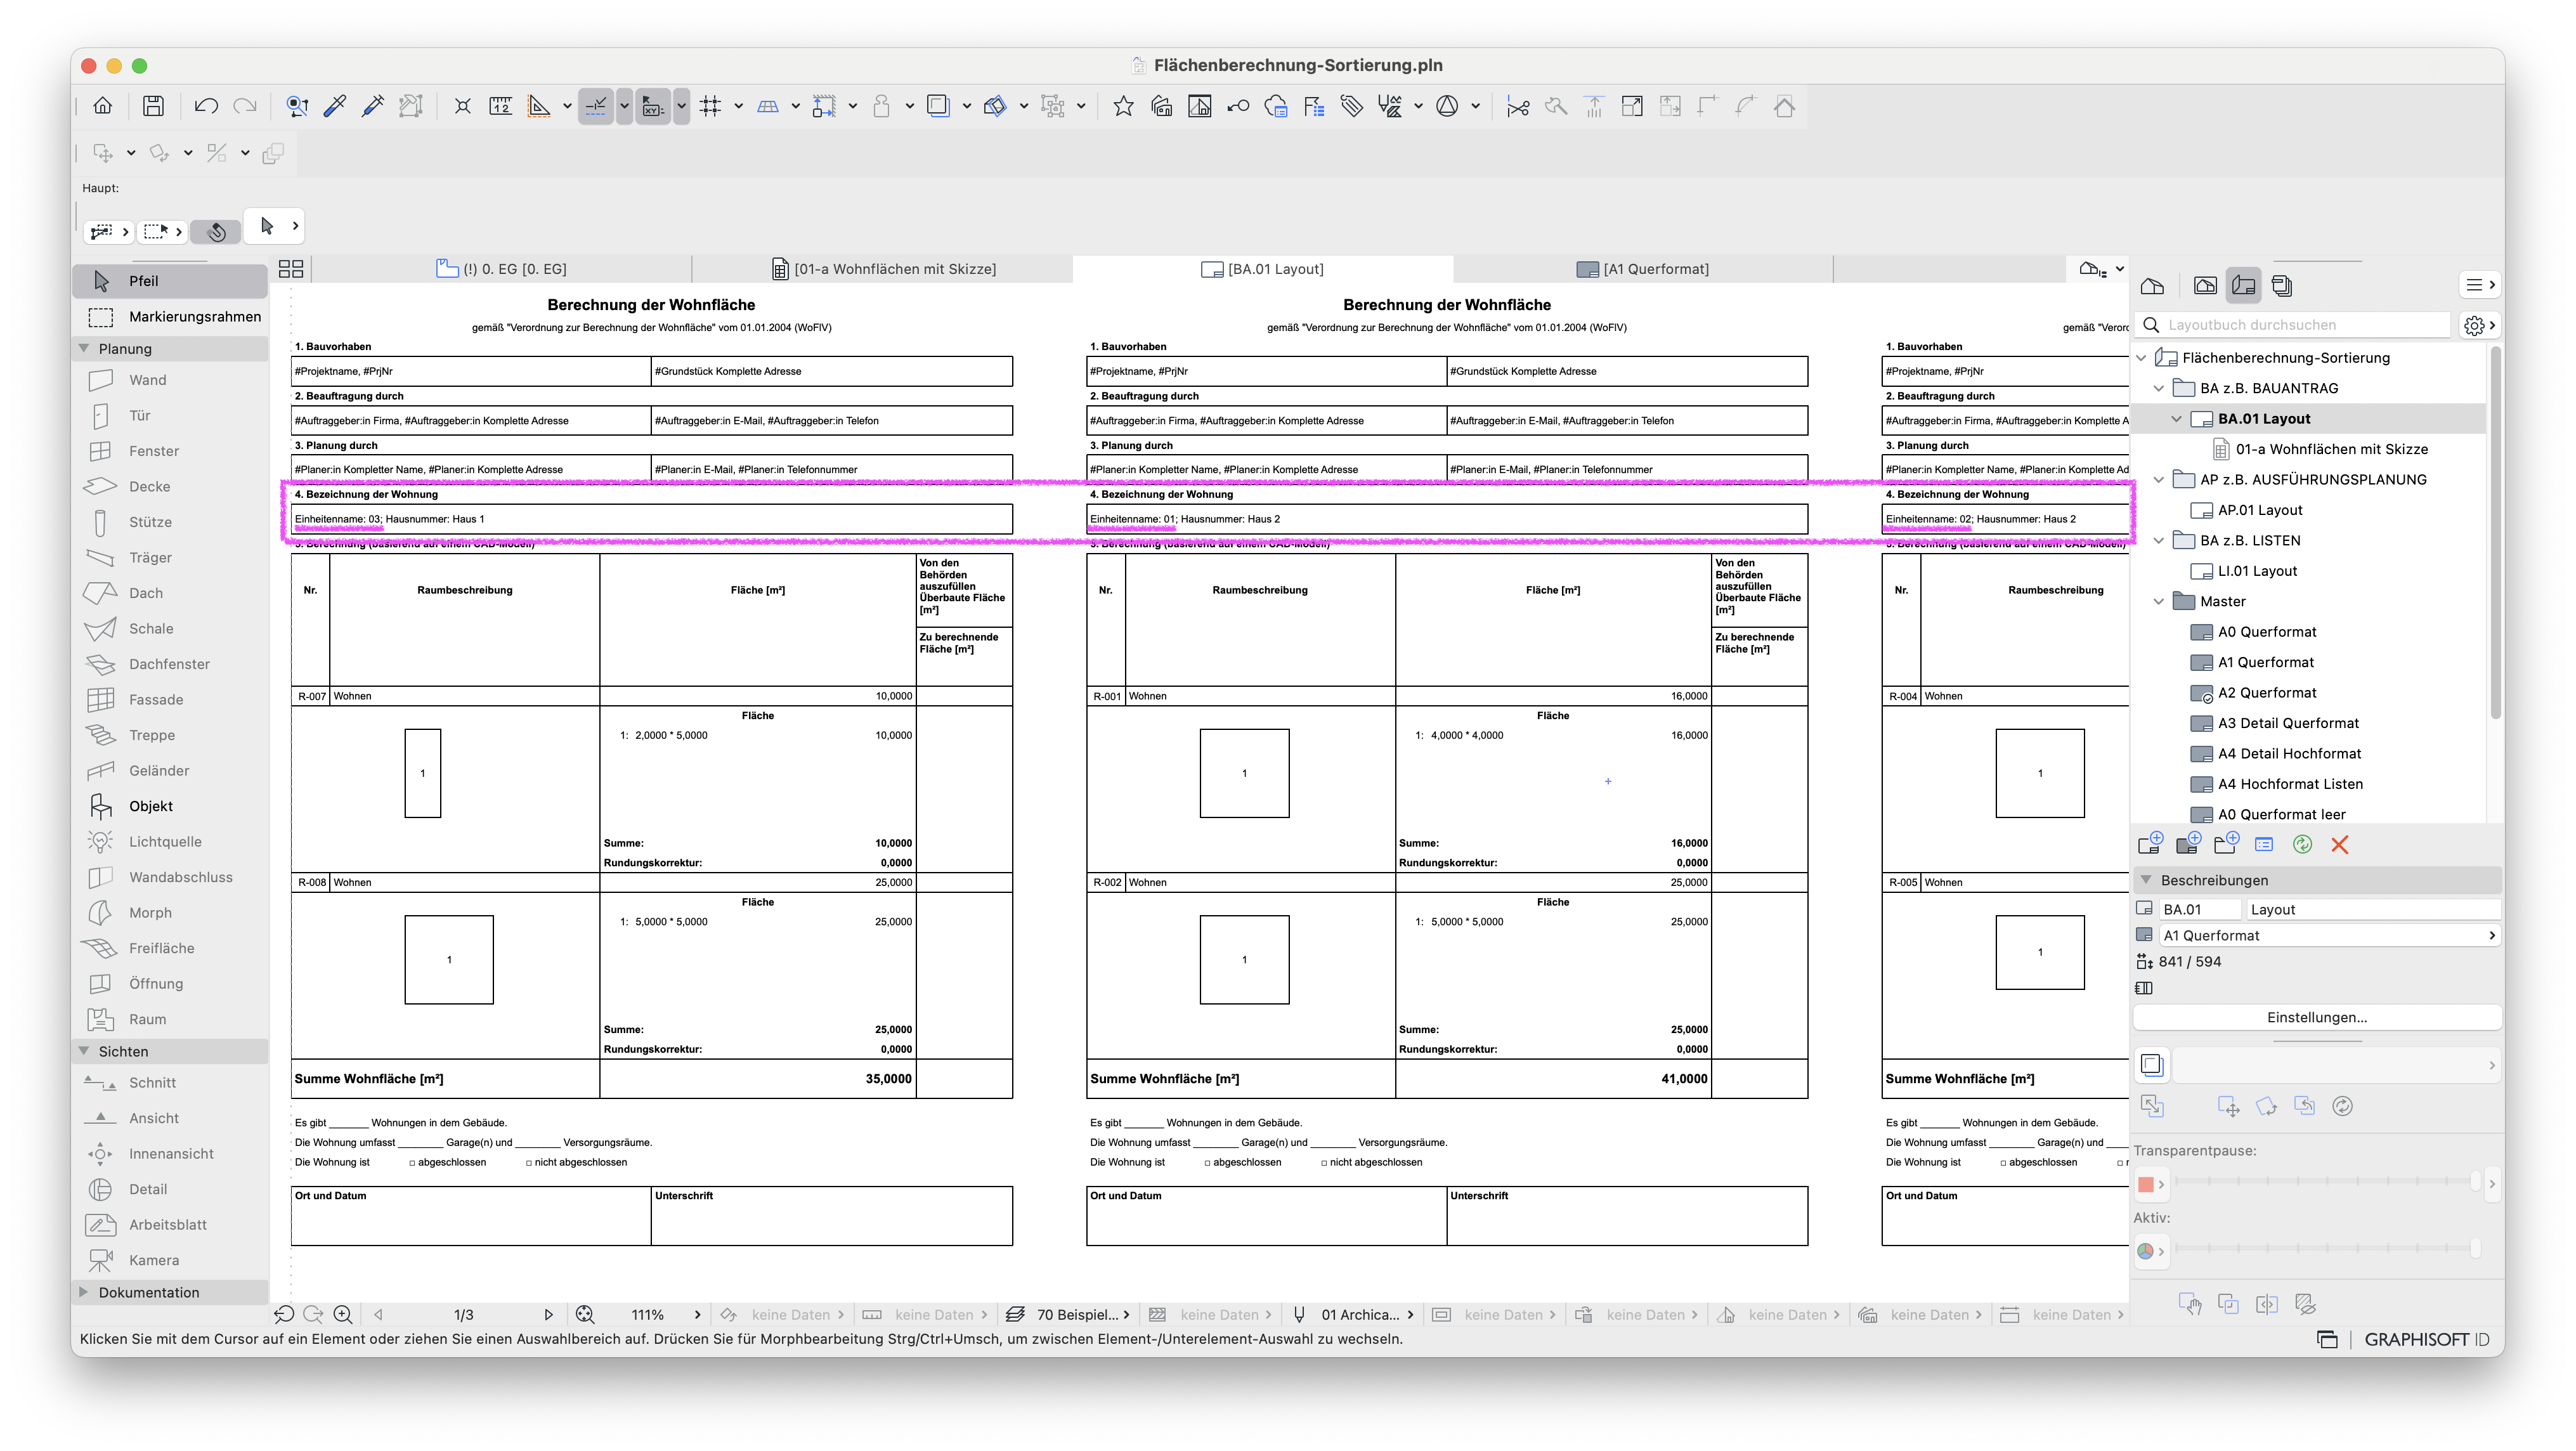The image size is (2576, 1451).
Task: Collapse the BA z.B. BAUANTRAG folder
Action: pos(2158,389)
